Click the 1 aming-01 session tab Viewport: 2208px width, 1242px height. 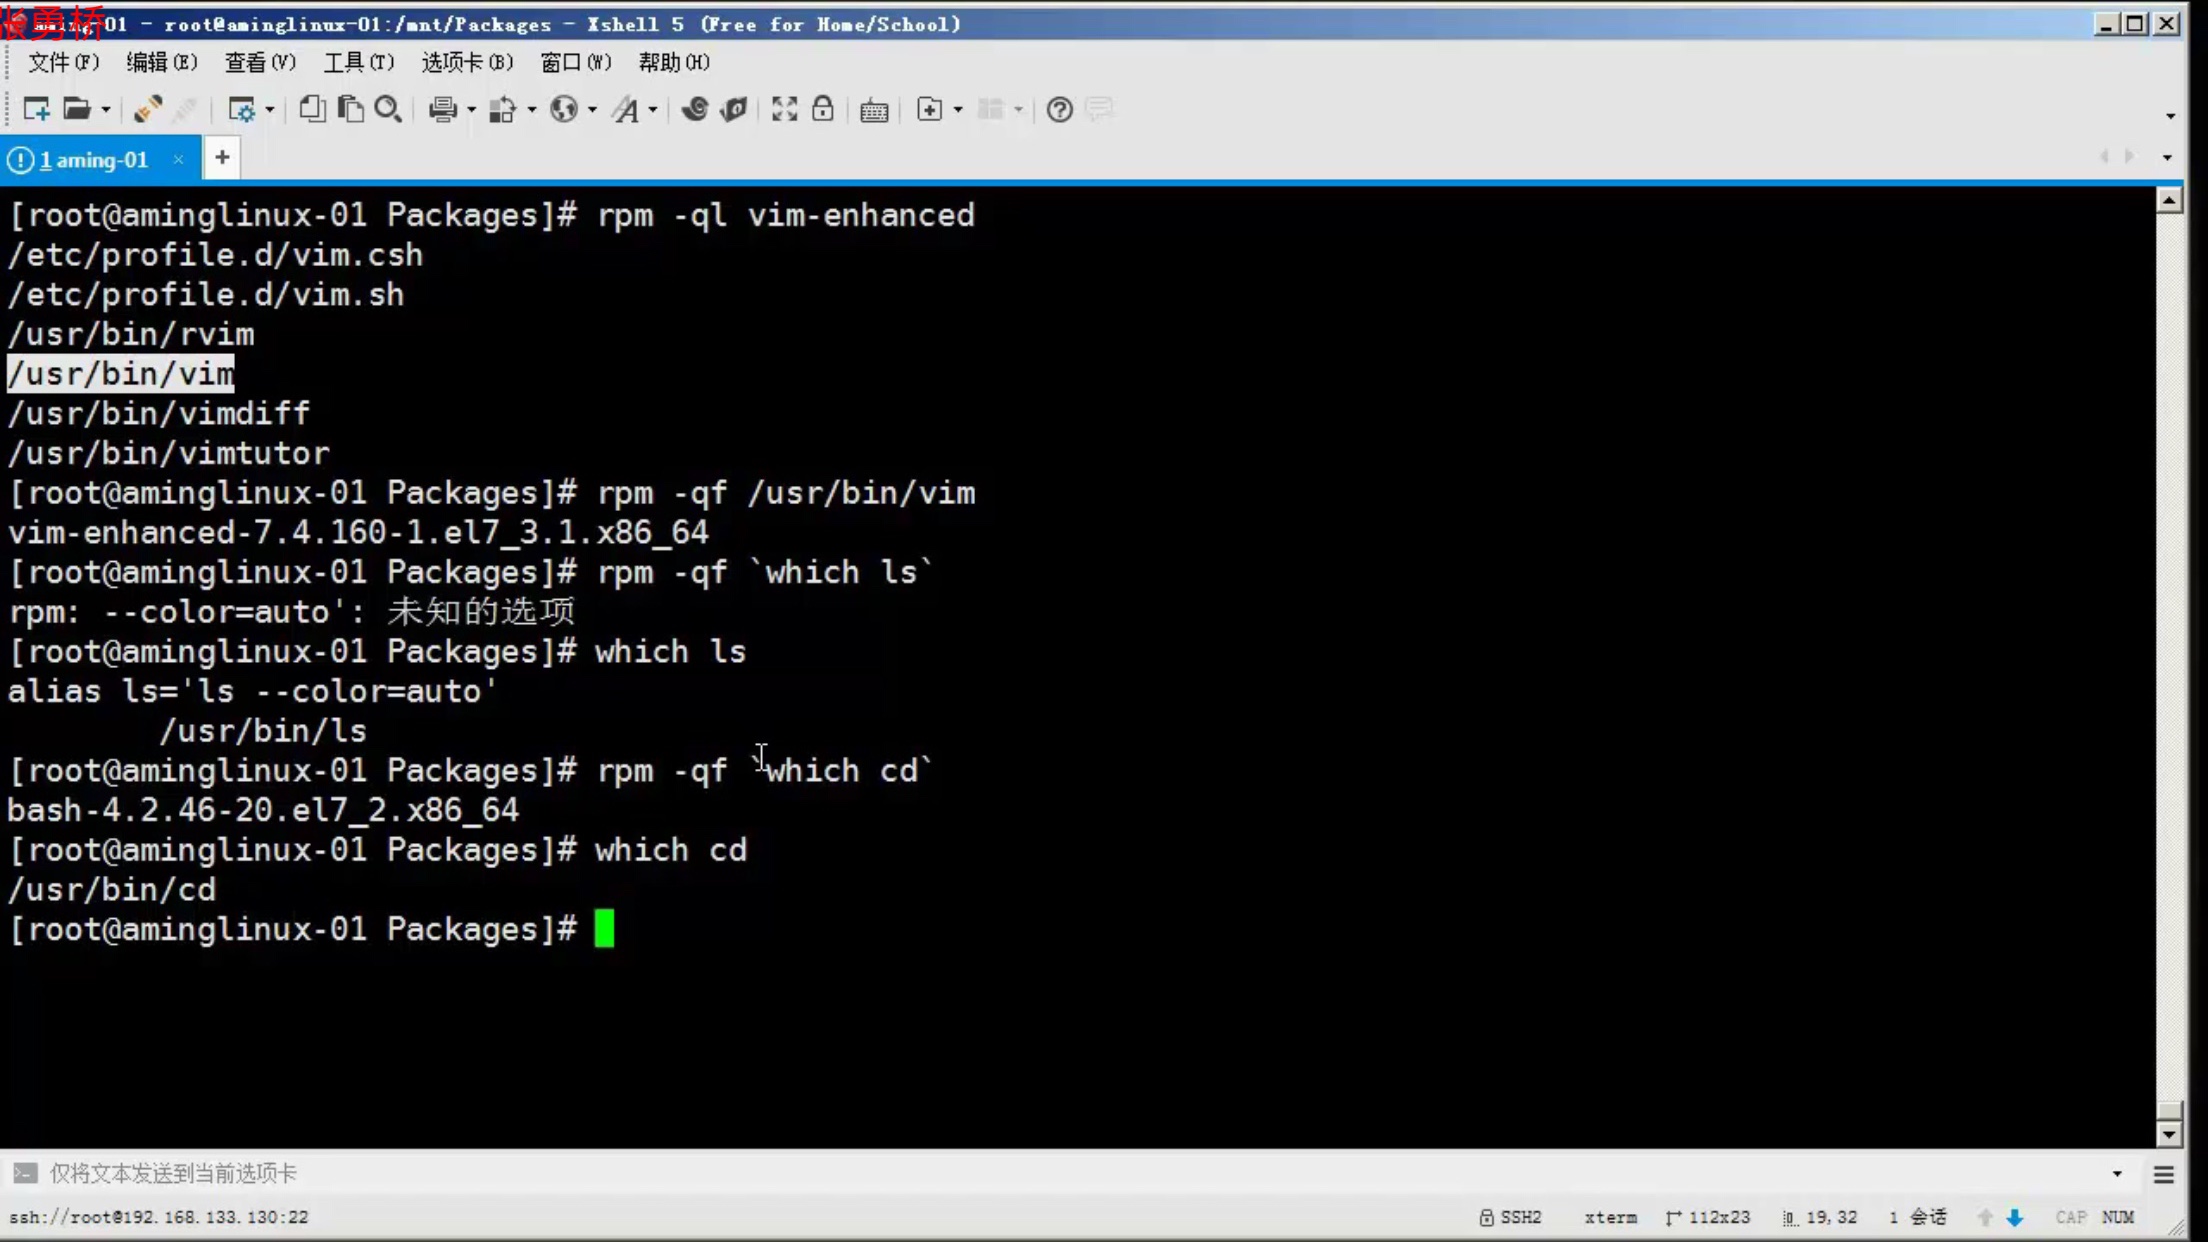point(94,159)
